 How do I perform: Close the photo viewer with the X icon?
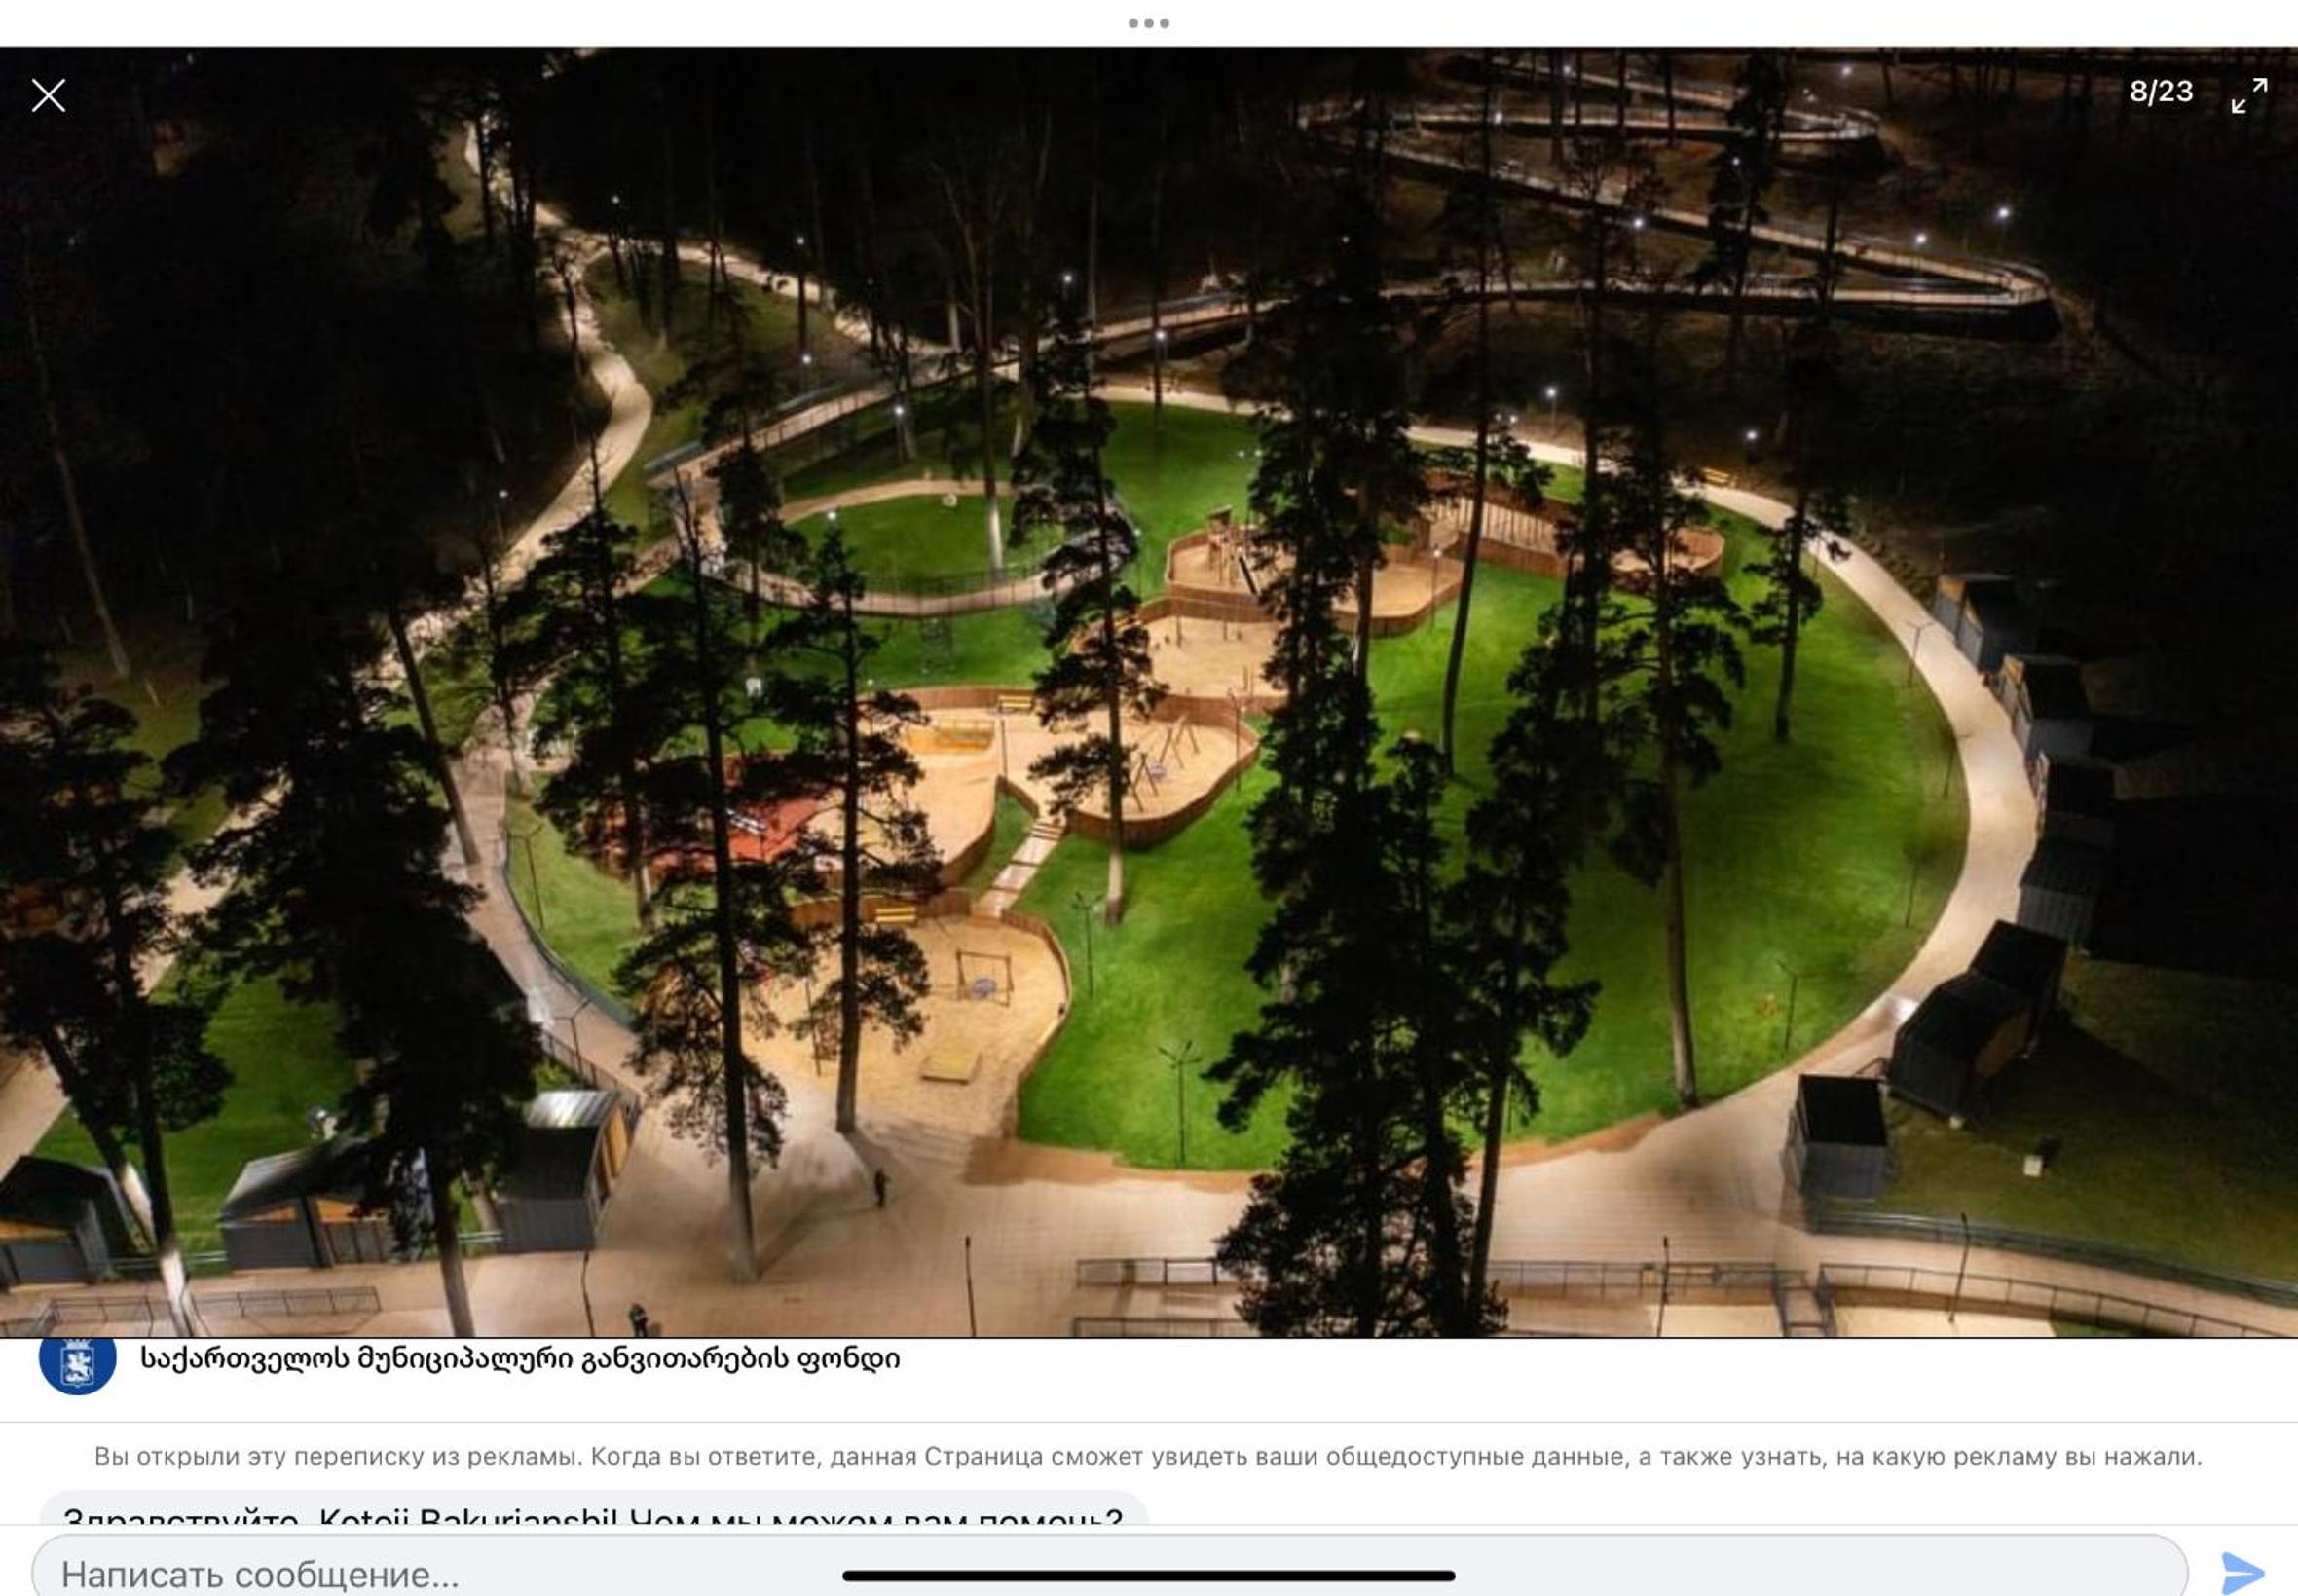[48, 96]
